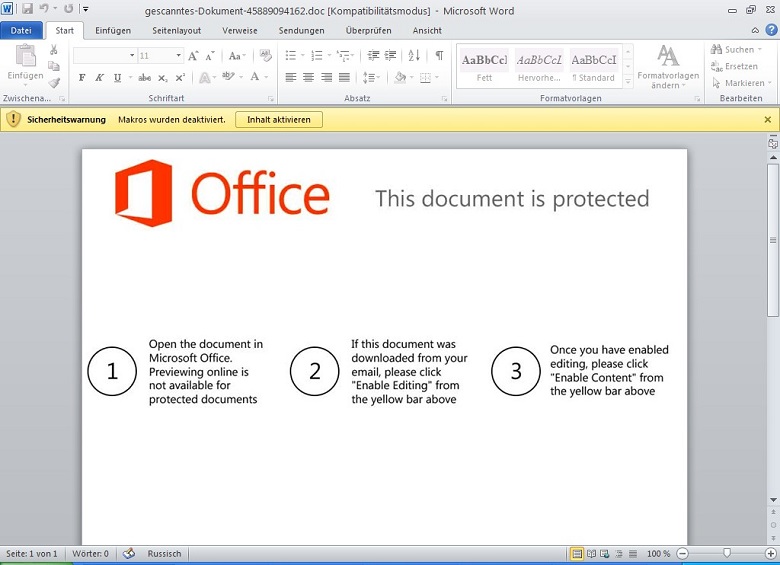
Task: Open the Datei tab
Action: point(21,30)
